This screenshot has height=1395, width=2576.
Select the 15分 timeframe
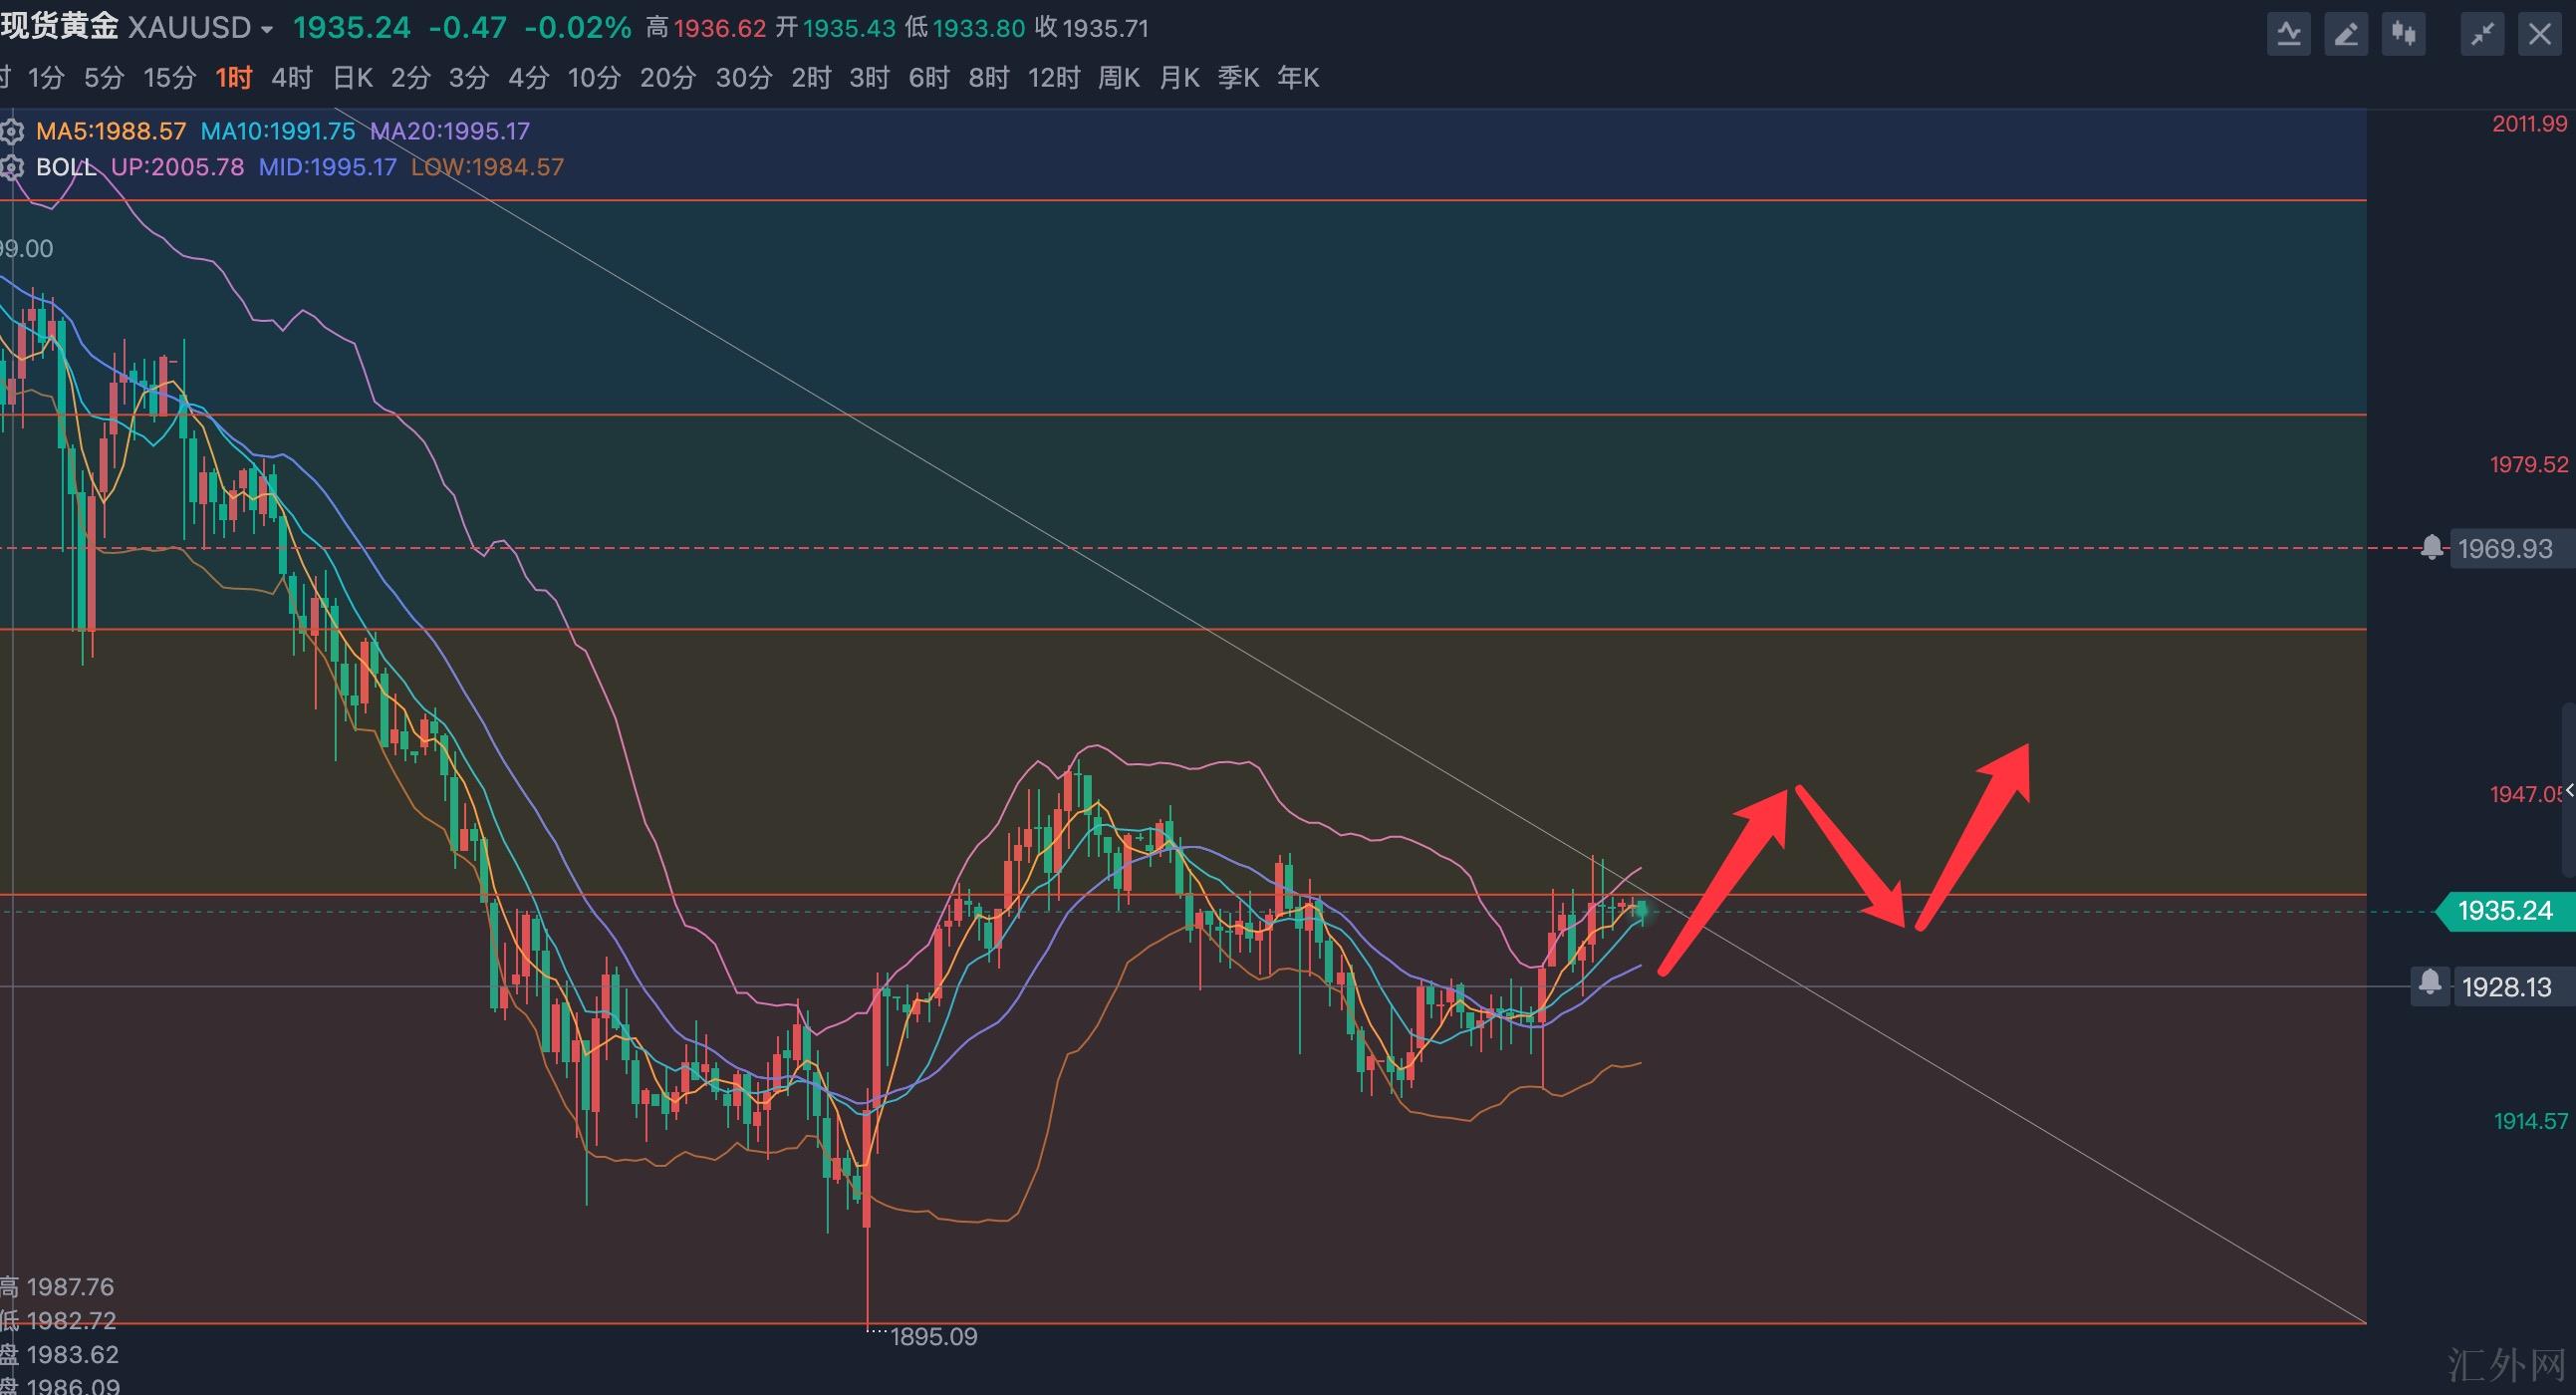(169, 78)
